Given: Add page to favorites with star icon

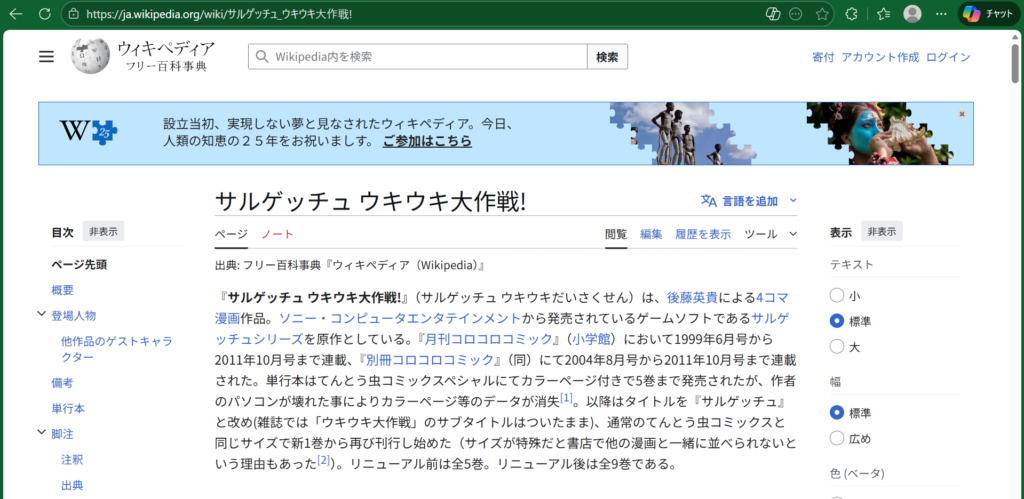Looking at the screenshot, I should pos(822,14).
